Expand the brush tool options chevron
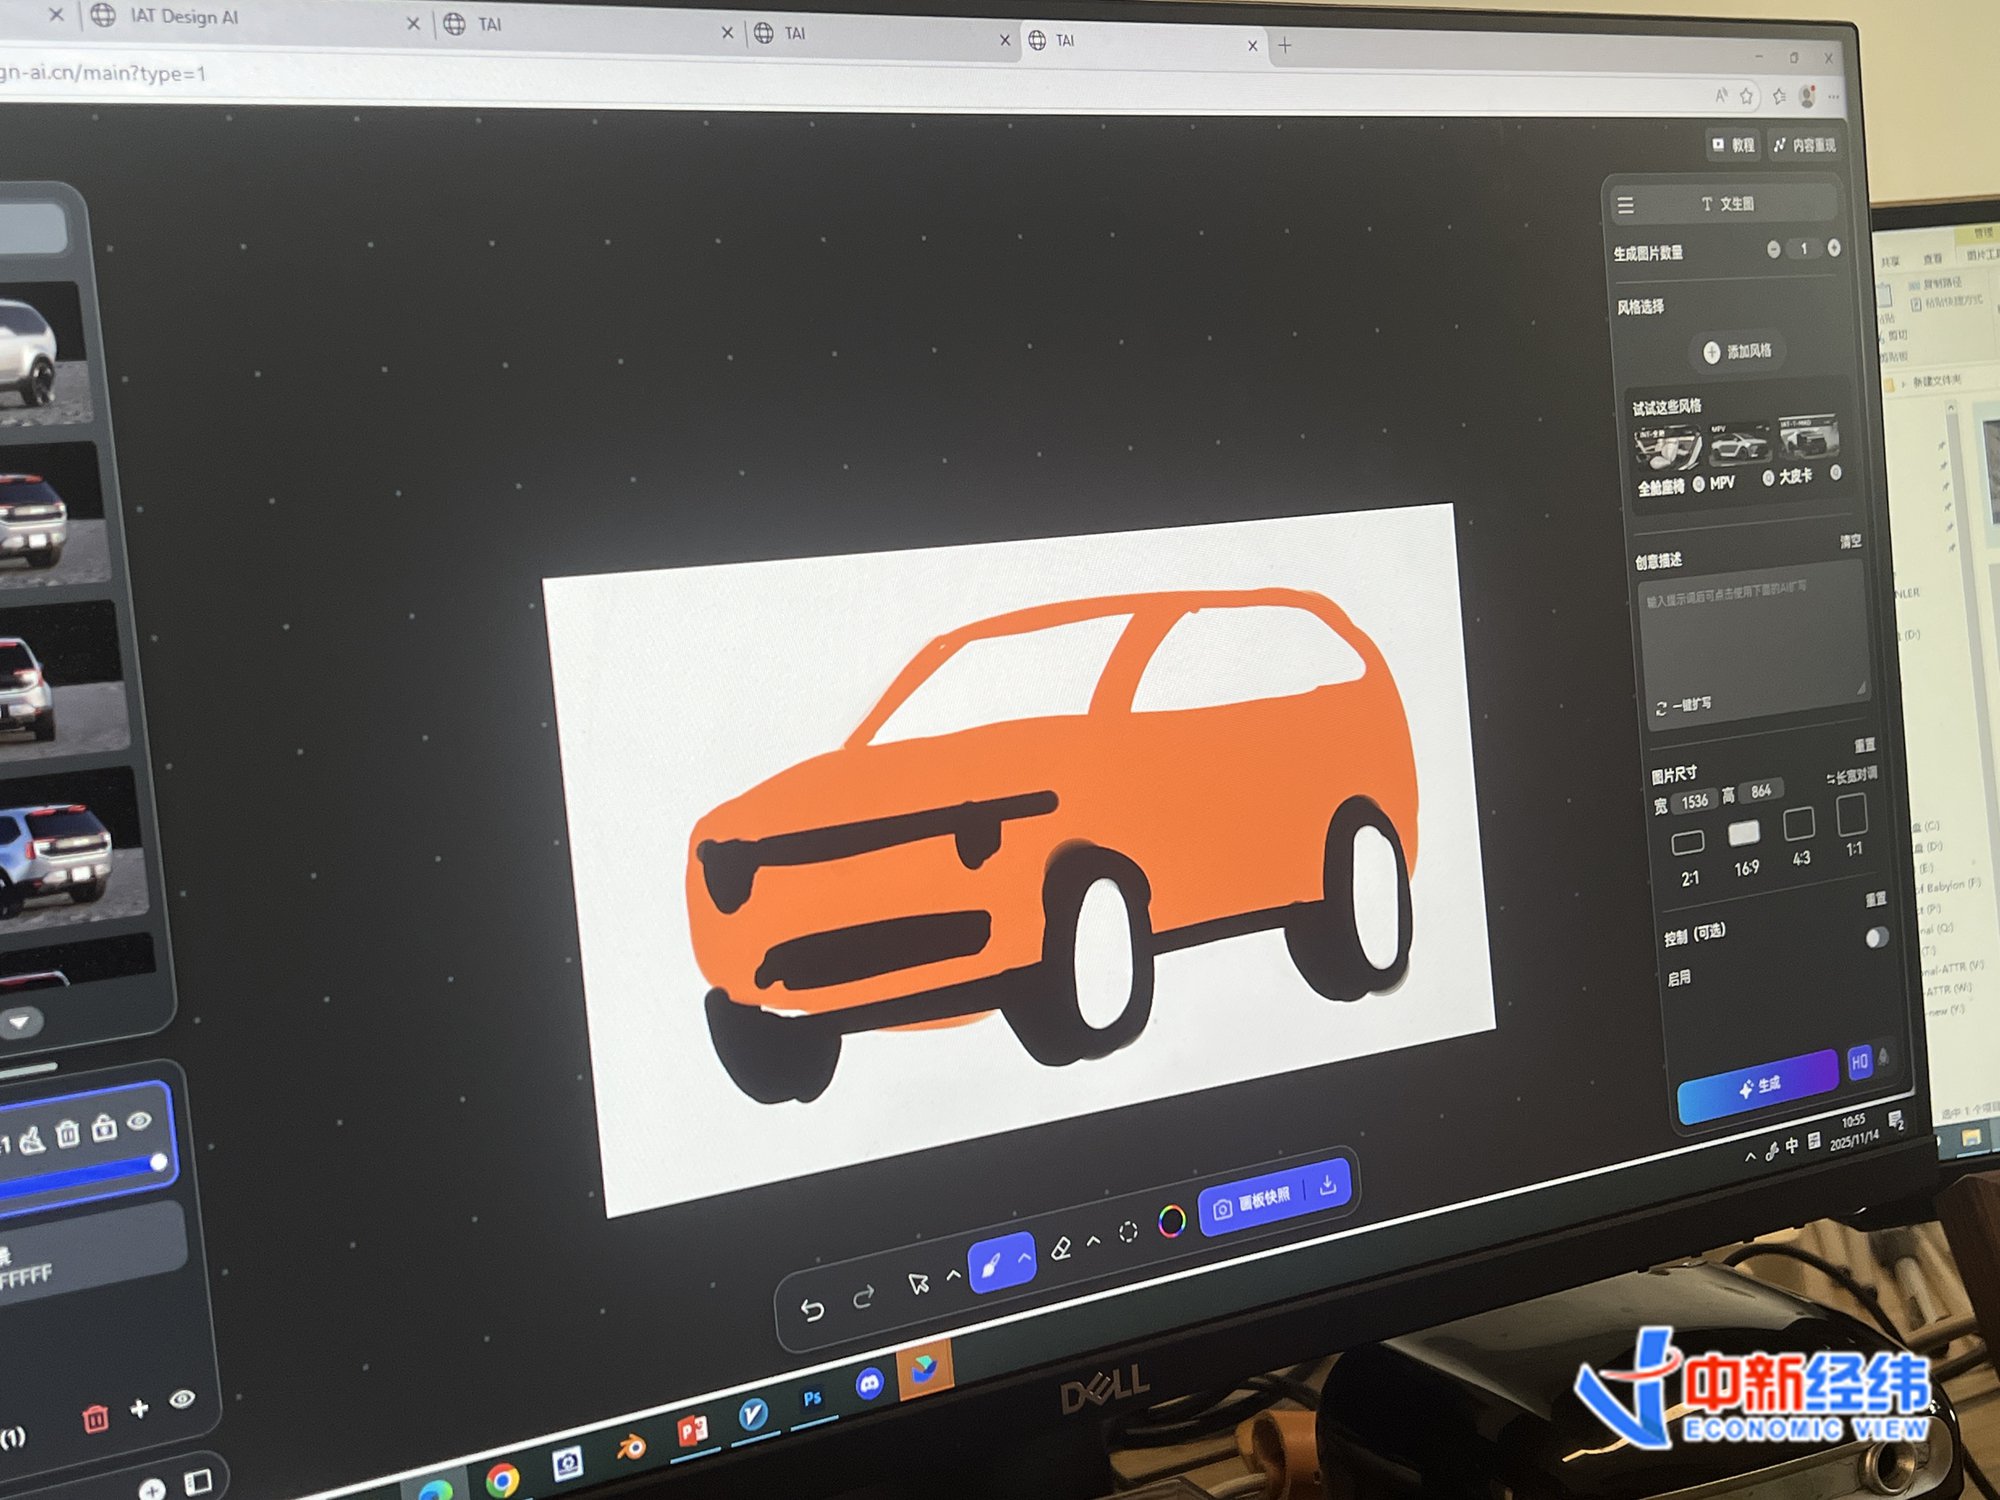Image resolution: width=2000 pixels, height=1500 pixels. pos(1024,1258)
